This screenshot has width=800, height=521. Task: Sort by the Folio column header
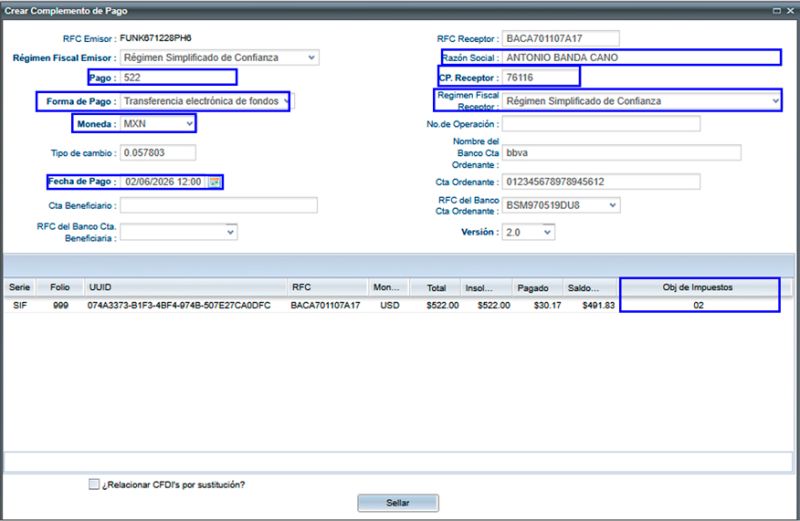pos(60,287)
